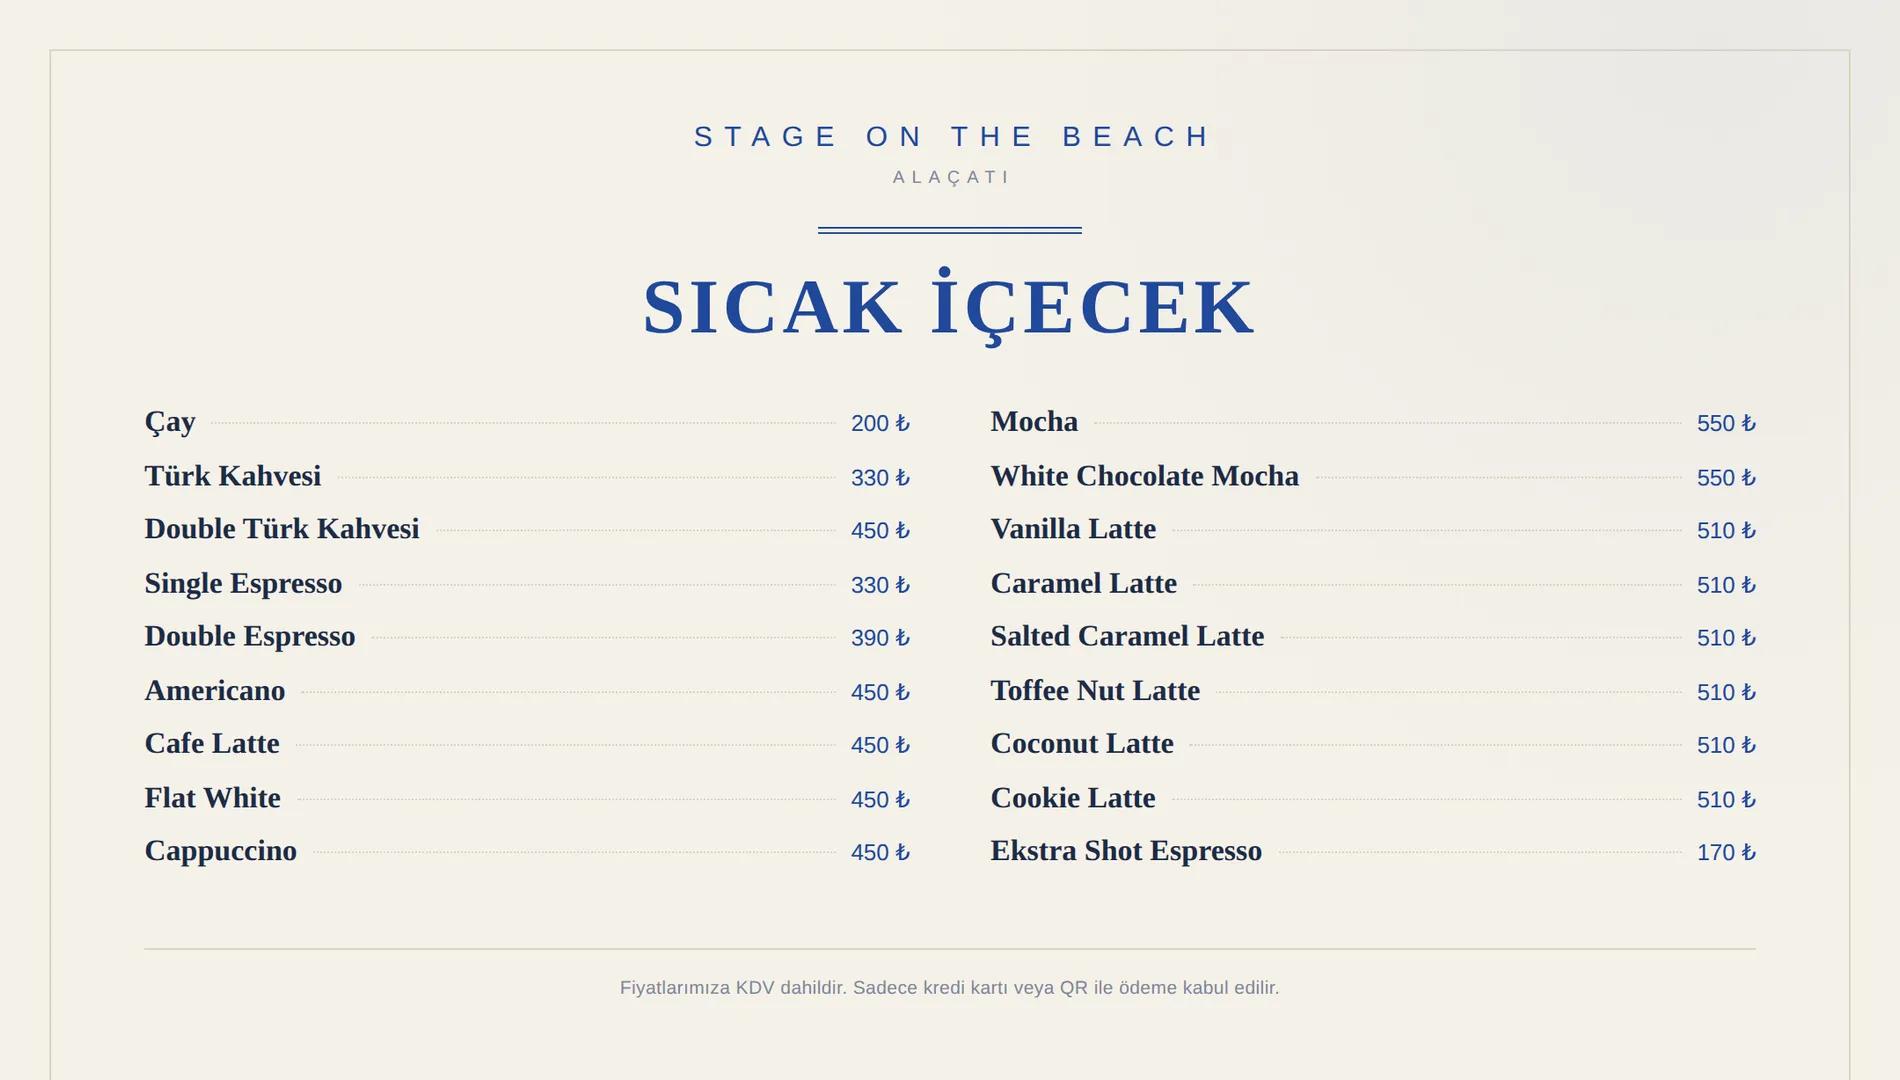Click the Cappuccino item
Image resolution: width=1900 pixels, height=1080 pixels.
point(221,851)
